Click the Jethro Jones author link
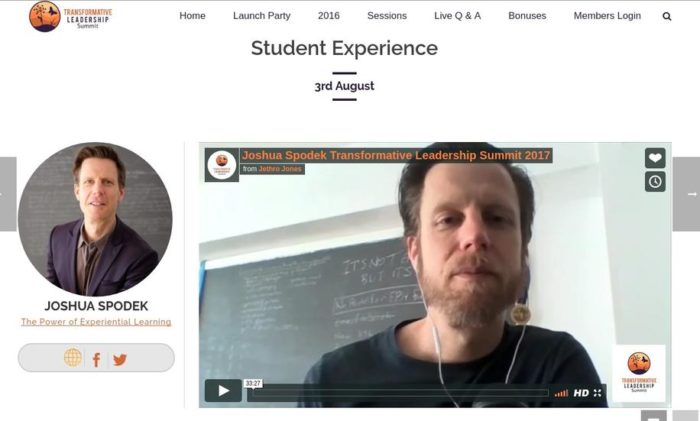This screenshot has height=421, width=700. [280, 169]
